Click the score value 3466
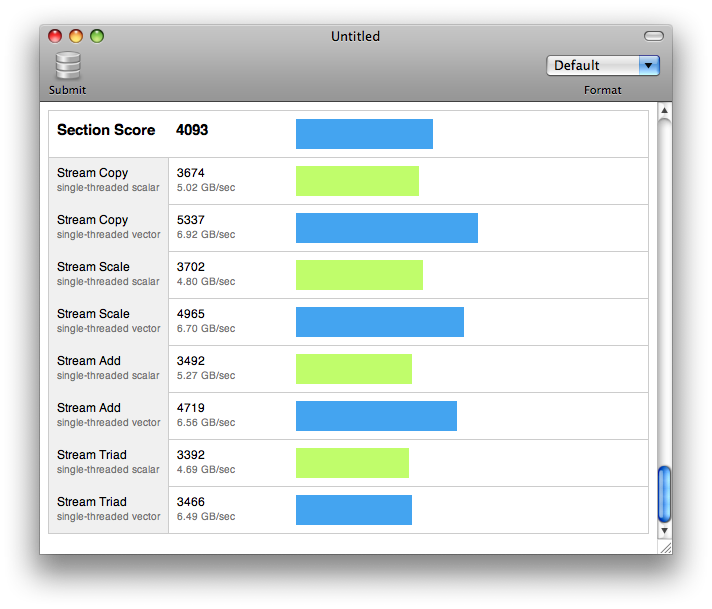The image size is (712, 609). pyautogui.click(x=191, y=502)
